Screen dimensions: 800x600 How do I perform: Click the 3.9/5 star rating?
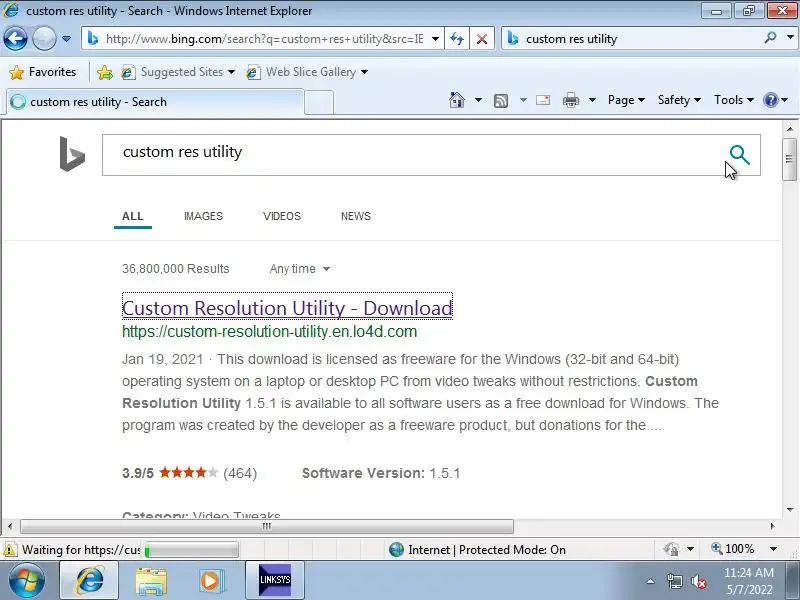pos(189,473)
